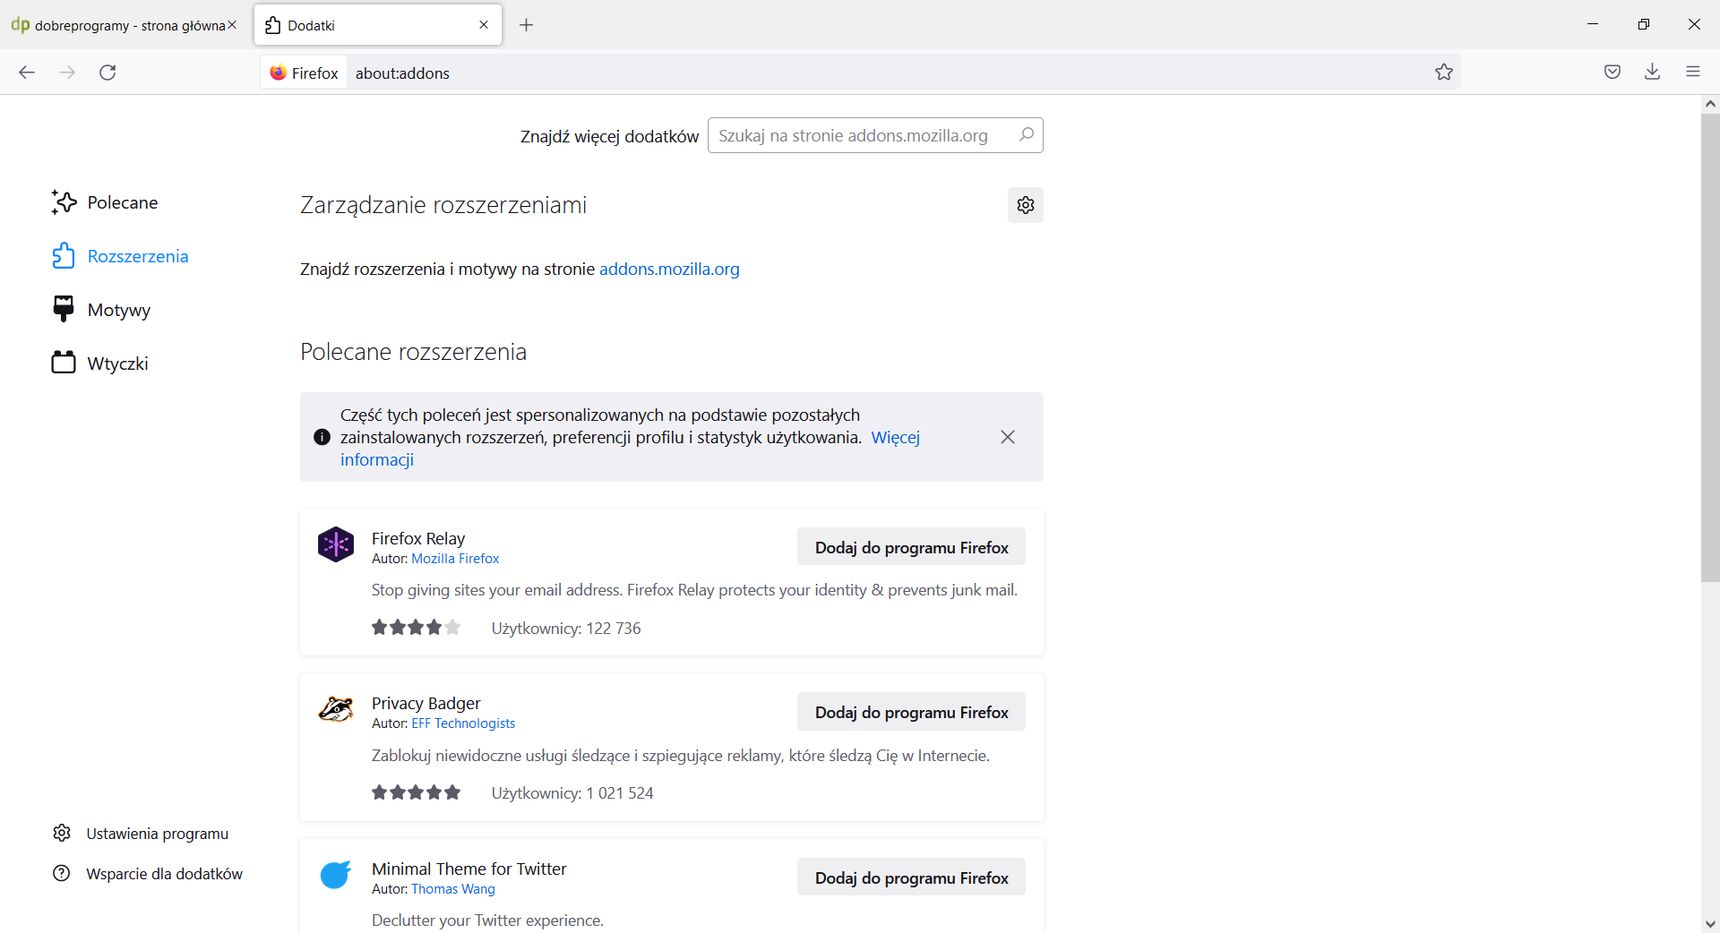Select the Rozszerzenia sidebar category
The image size is (1720, 933).
[x=120, y=256]
